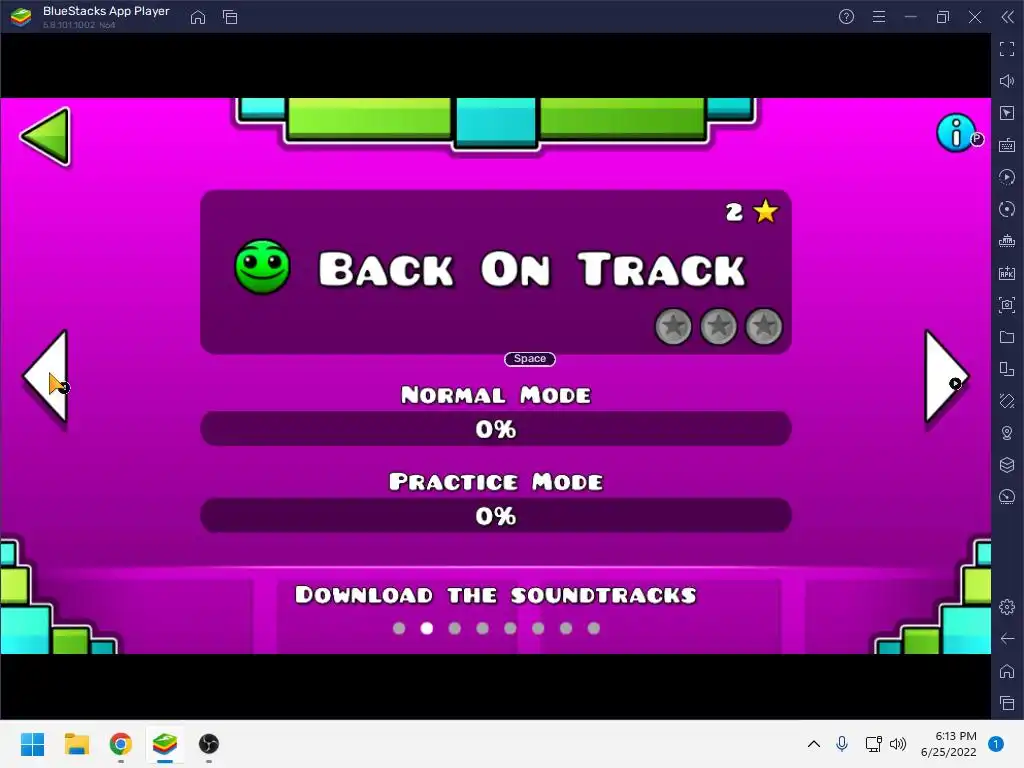The image size is (1024, 768).
Task: Click the third gray secret coin
Action: (763, 326)
